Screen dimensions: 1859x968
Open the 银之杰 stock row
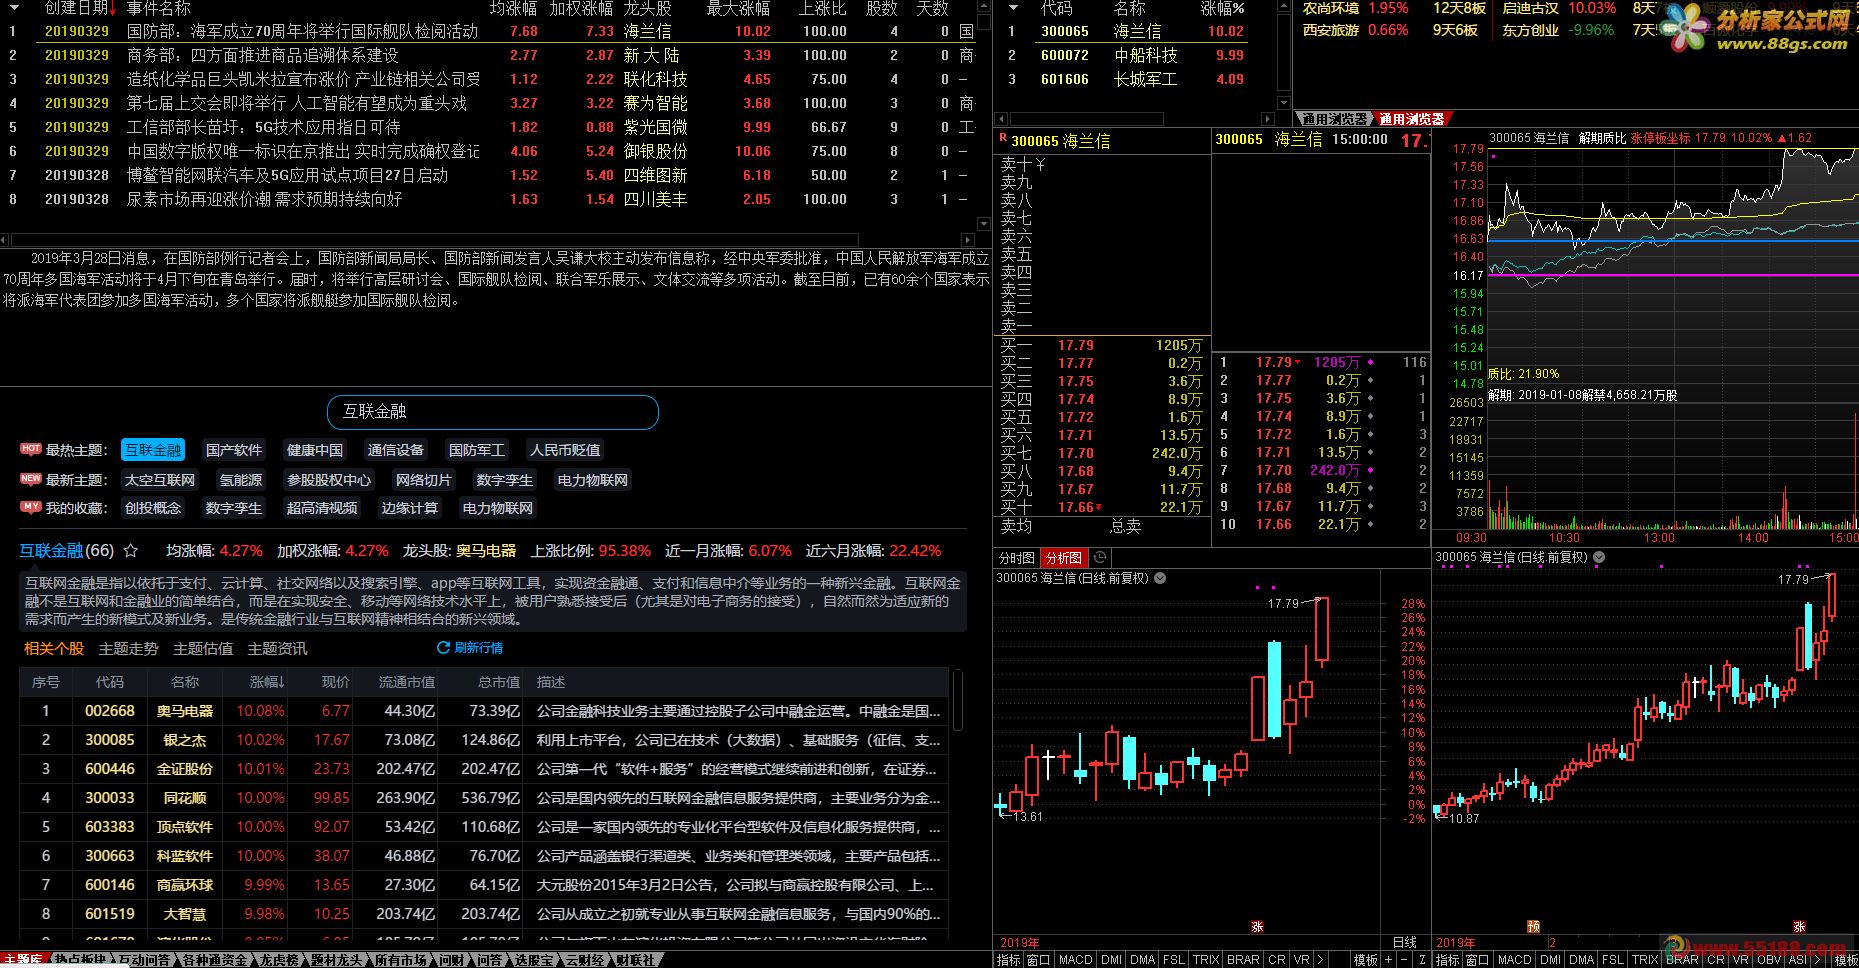484,740
